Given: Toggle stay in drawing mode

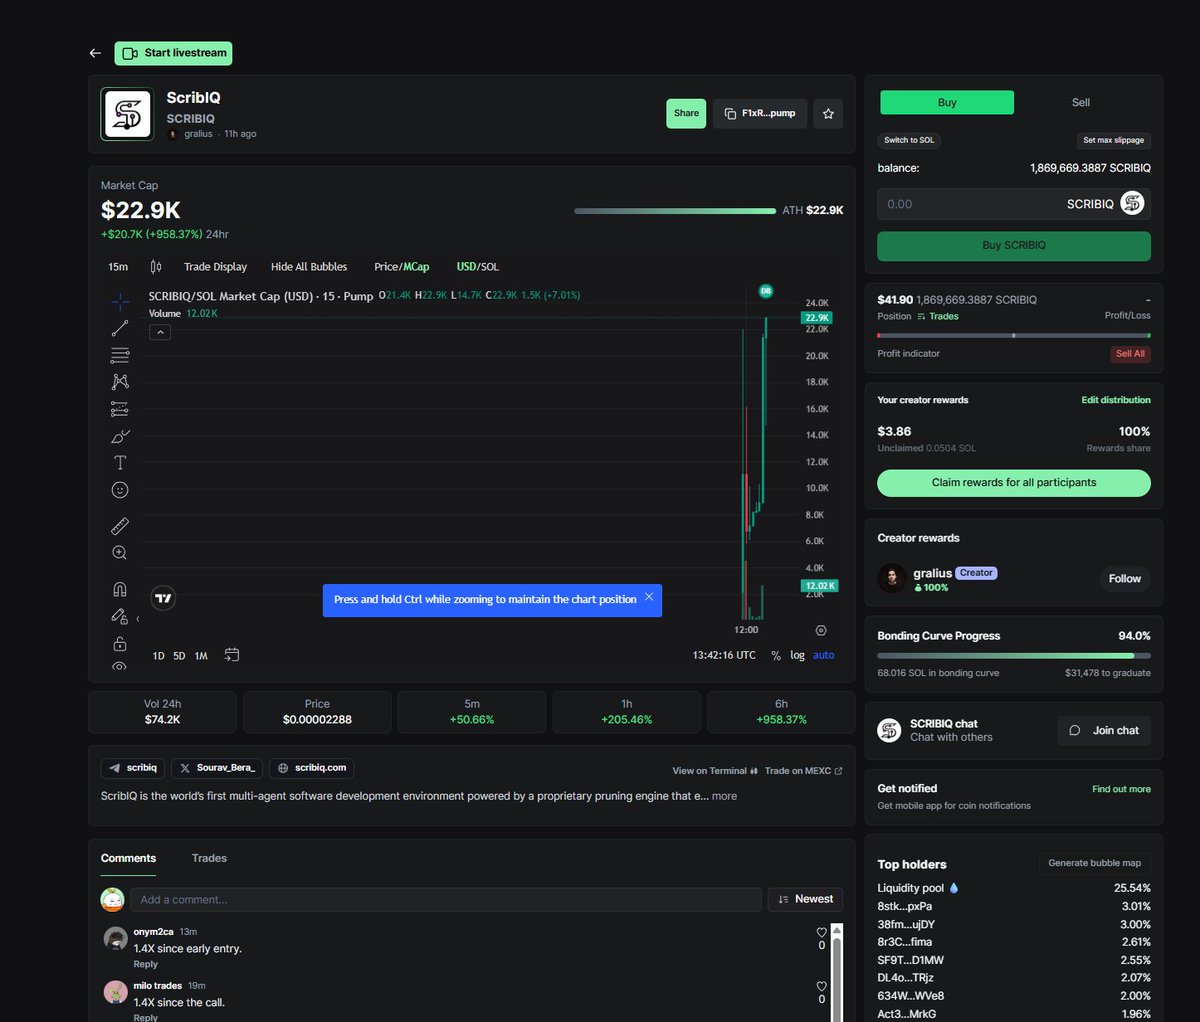Looking at the screenshot, I should click(120, 616).
